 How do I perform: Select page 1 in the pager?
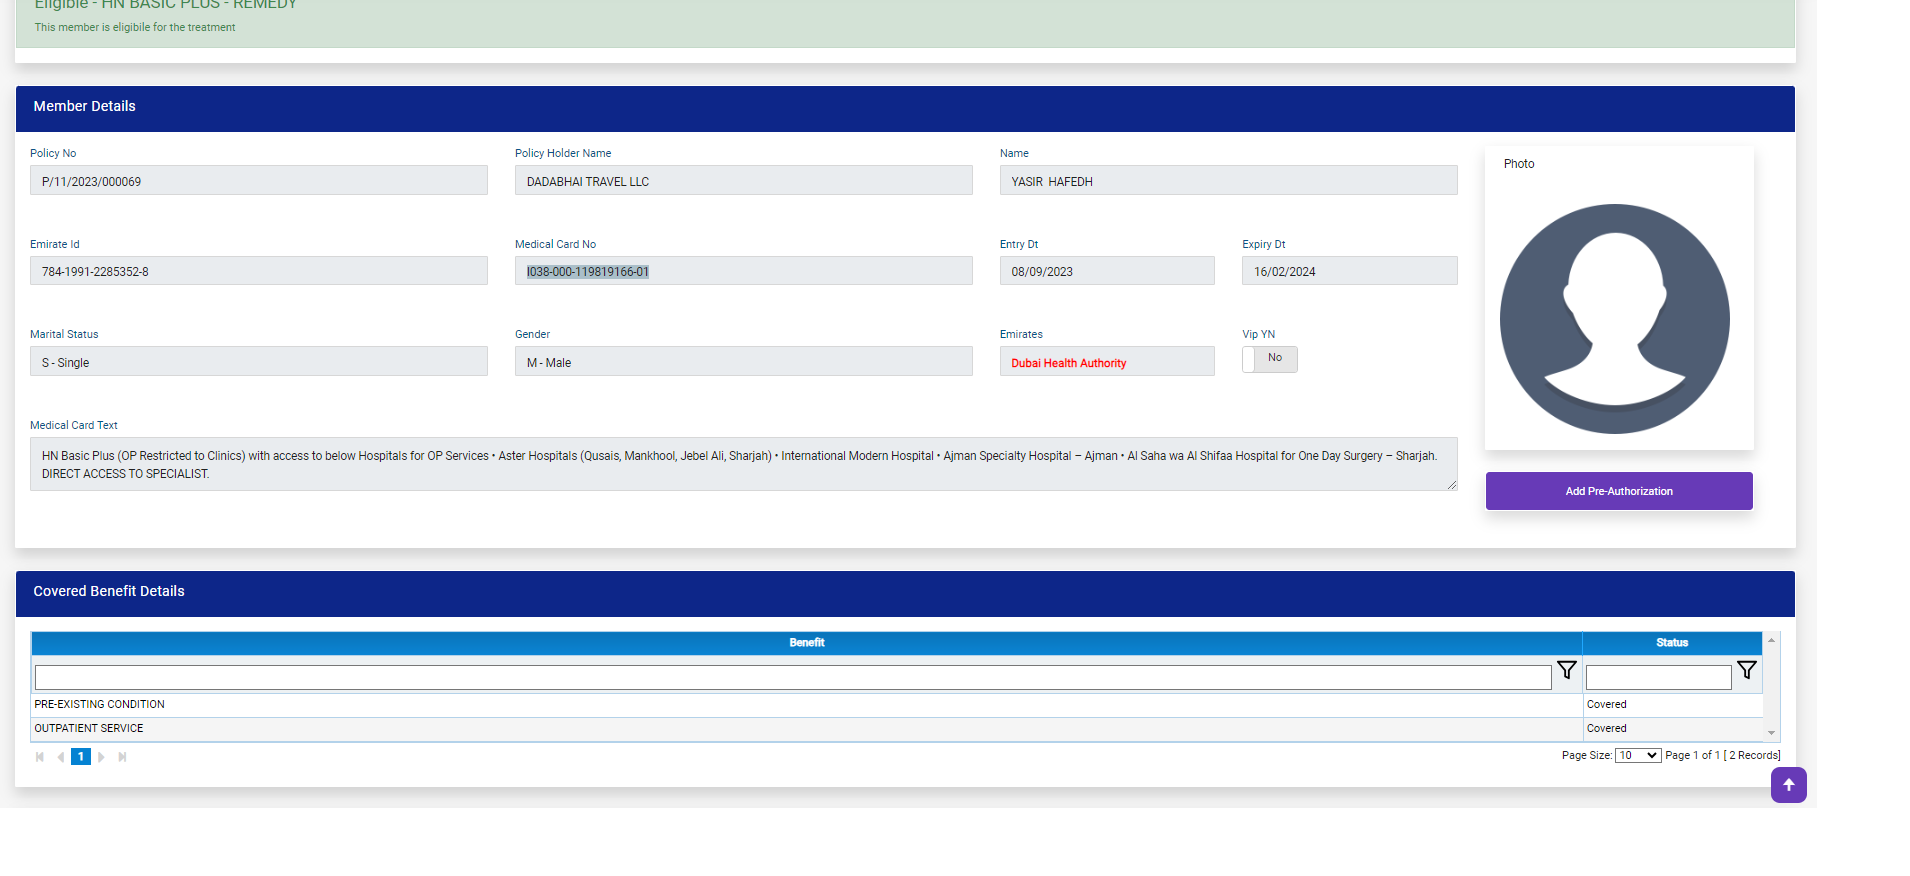pos(81,757)
